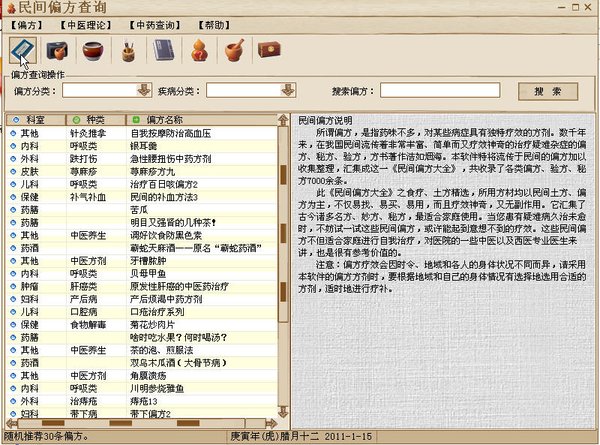600x445 pixels.
Task: Select the row 牙槽脓肿
Action: (x=142, y=261)
